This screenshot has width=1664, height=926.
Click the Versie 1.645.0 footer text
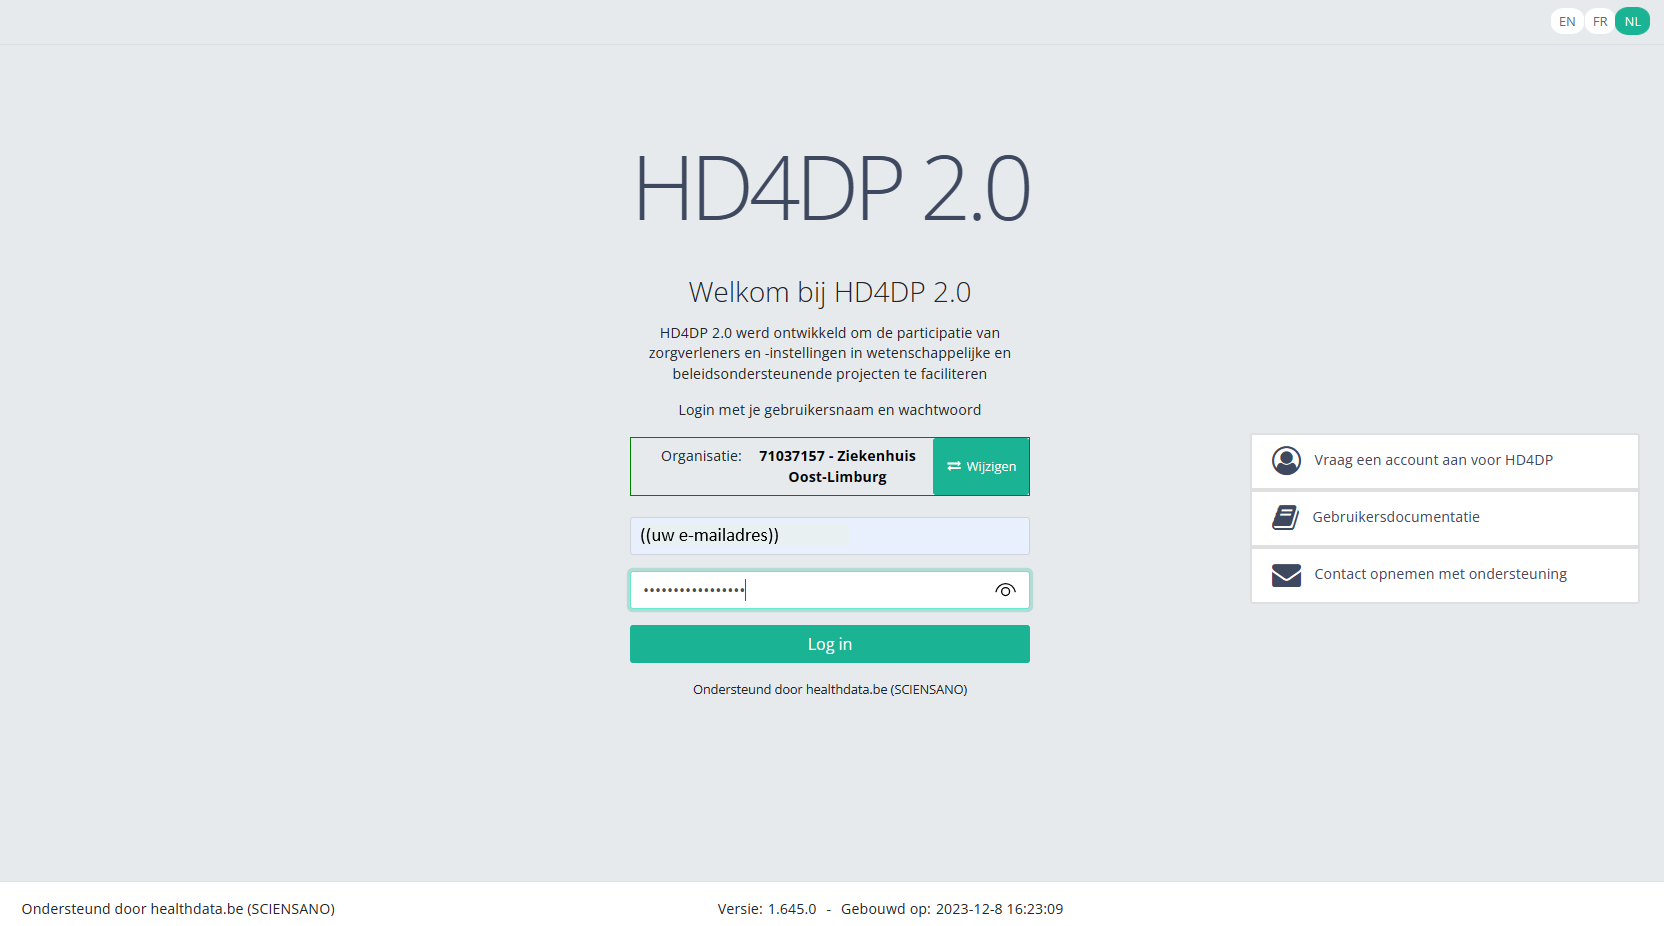click(x=767, y=909)
